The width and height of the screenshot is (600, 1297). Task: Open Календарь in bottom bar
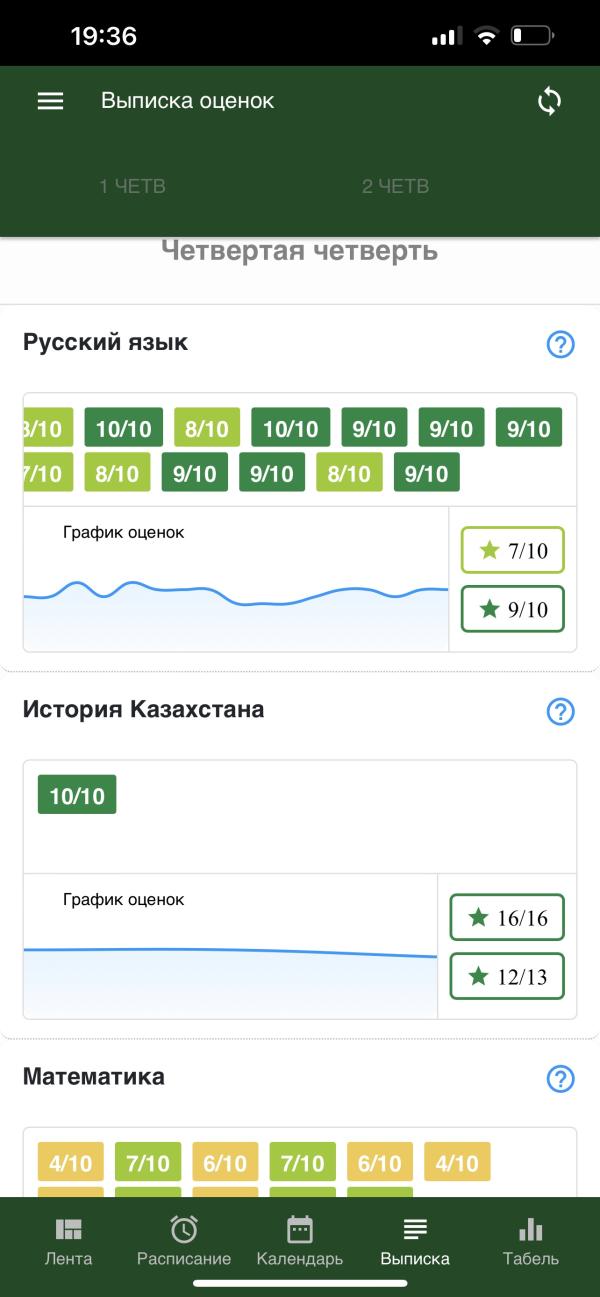(x=300, y=1241)
